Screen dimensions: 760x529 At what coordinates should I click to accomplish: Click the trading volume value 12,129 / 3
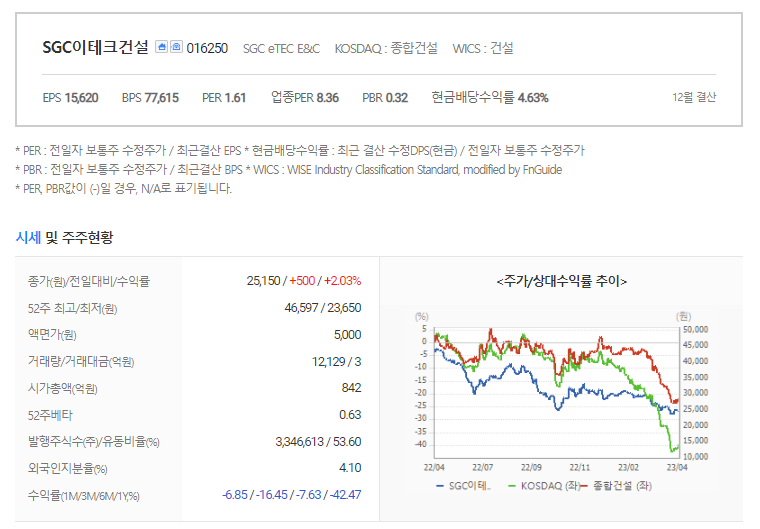pos(336,362)
